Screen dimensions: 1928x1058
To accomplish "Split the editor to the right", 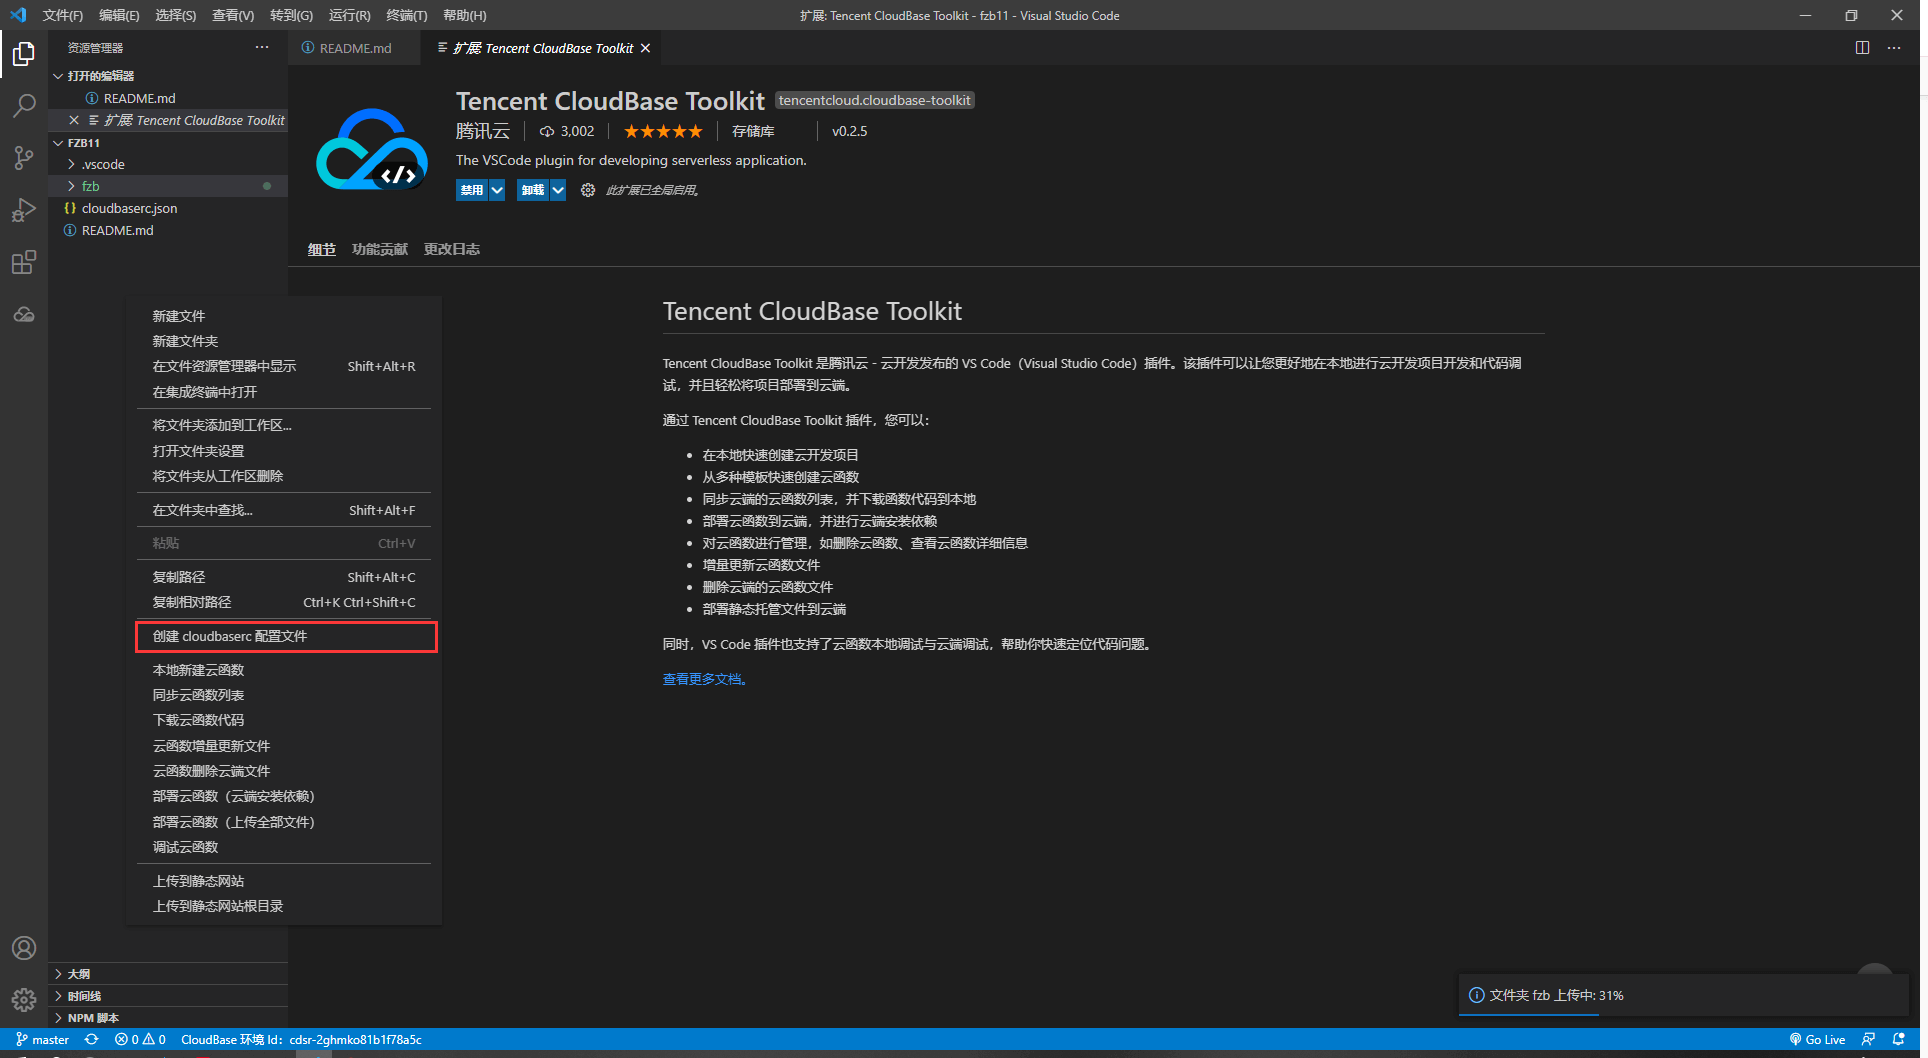I will (1862, 47).
